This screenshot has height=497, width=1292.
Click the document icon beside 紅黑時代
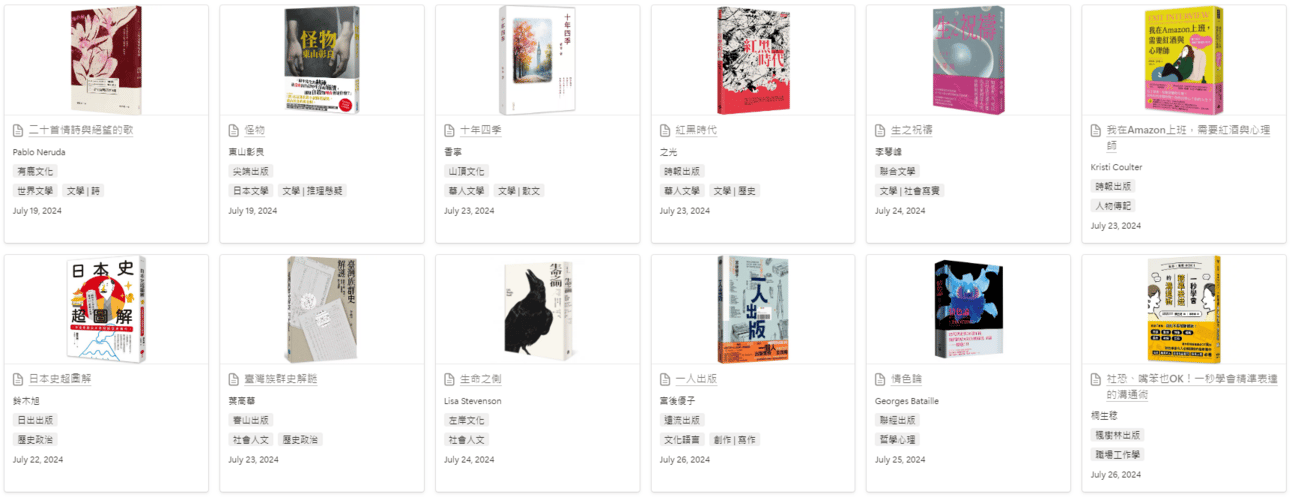(x=665, y=131)
